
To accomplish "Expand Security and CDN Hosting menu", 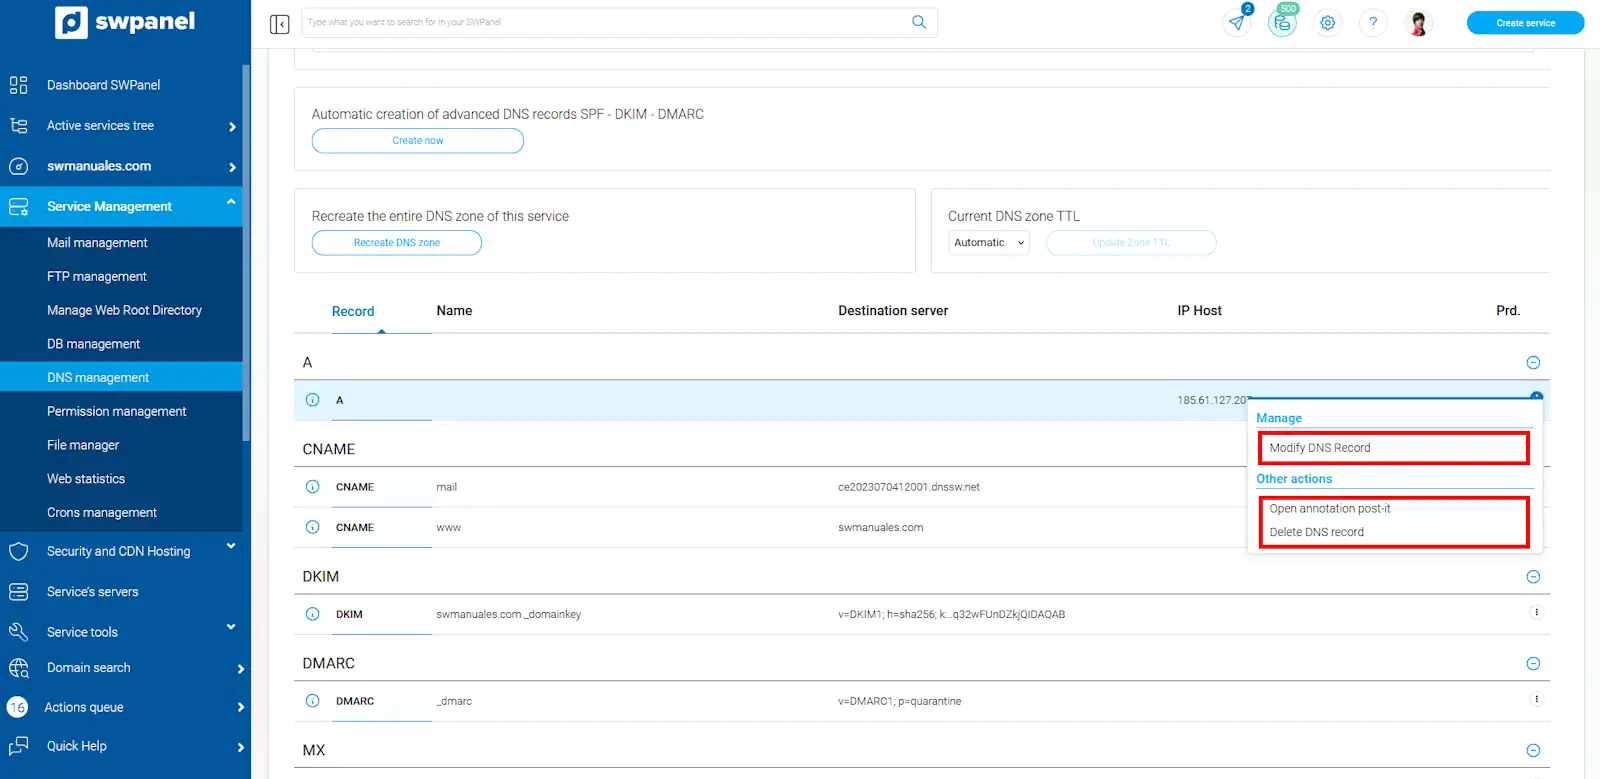I will (x=231, y=547).
